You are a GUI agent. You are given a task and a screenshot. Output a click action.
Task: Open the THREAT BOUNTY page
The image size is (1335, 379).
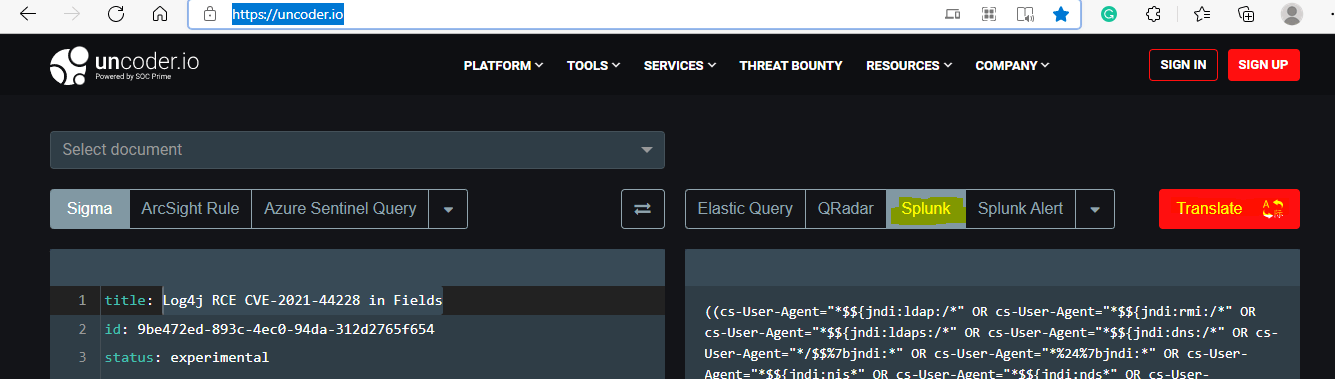791,66
